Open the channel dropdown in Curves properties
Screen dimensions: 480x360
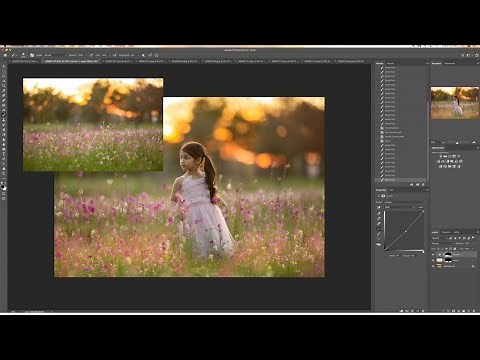point(400,207)
